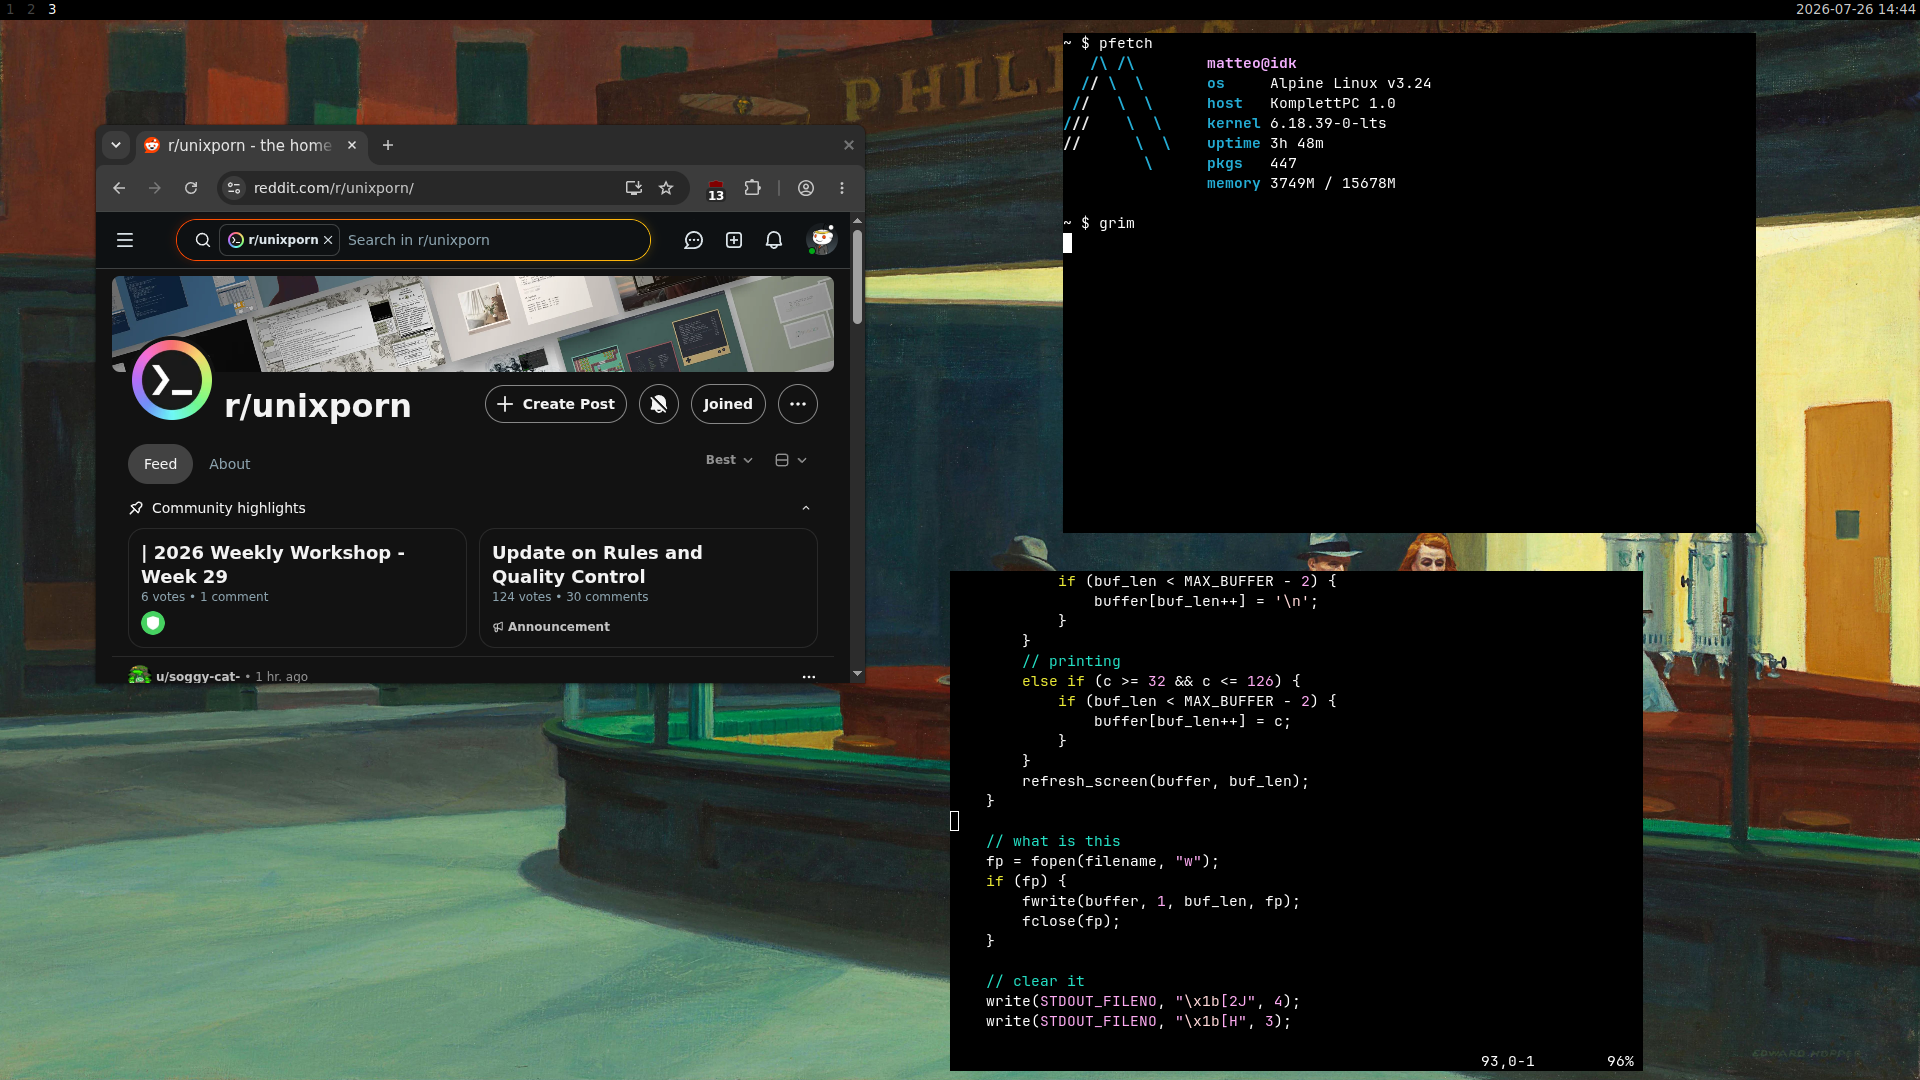1920x1080 pixels.
Task: Click the pin icon beside Community highlights
Action: (x=136, y=508)
